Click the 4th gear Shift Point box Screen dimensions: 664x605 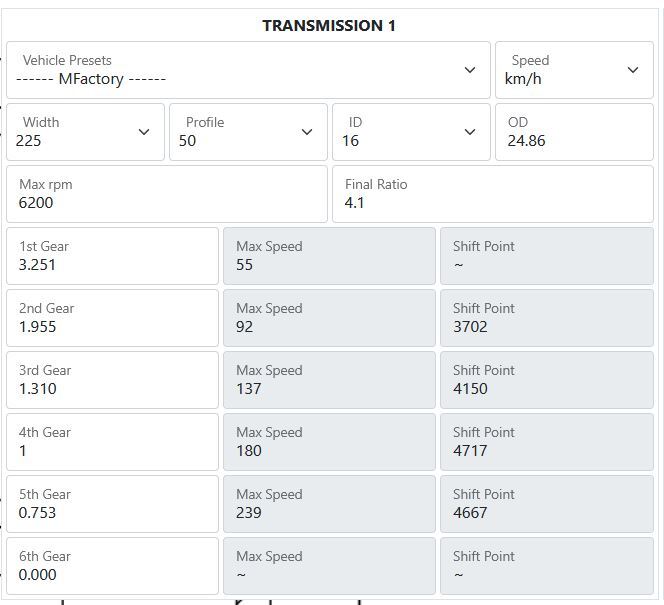pos(546,442)
